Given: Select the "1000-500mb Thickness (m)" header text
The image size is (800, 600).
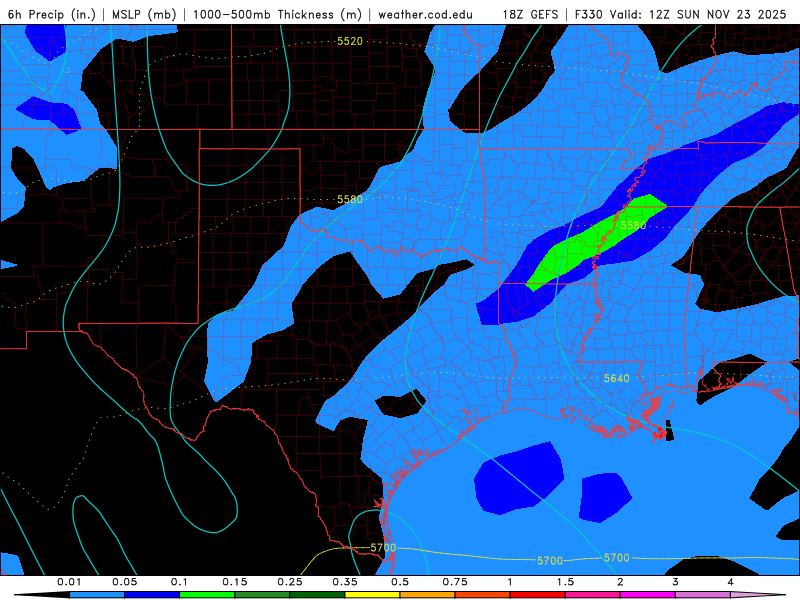Looking at the screenshot, I should pyautogui.click(x=277, y=15).
